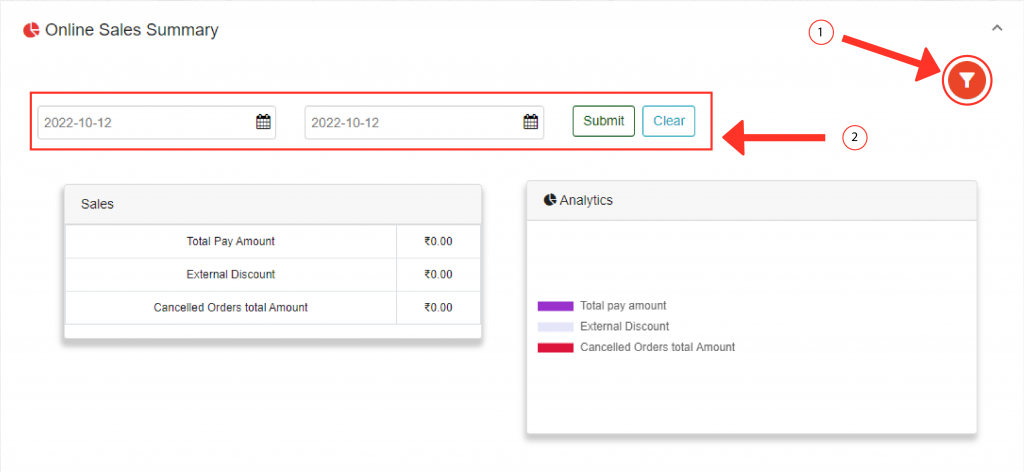Select the Total Pay Amount row label
1024x472 pixels.
[230, 241]
